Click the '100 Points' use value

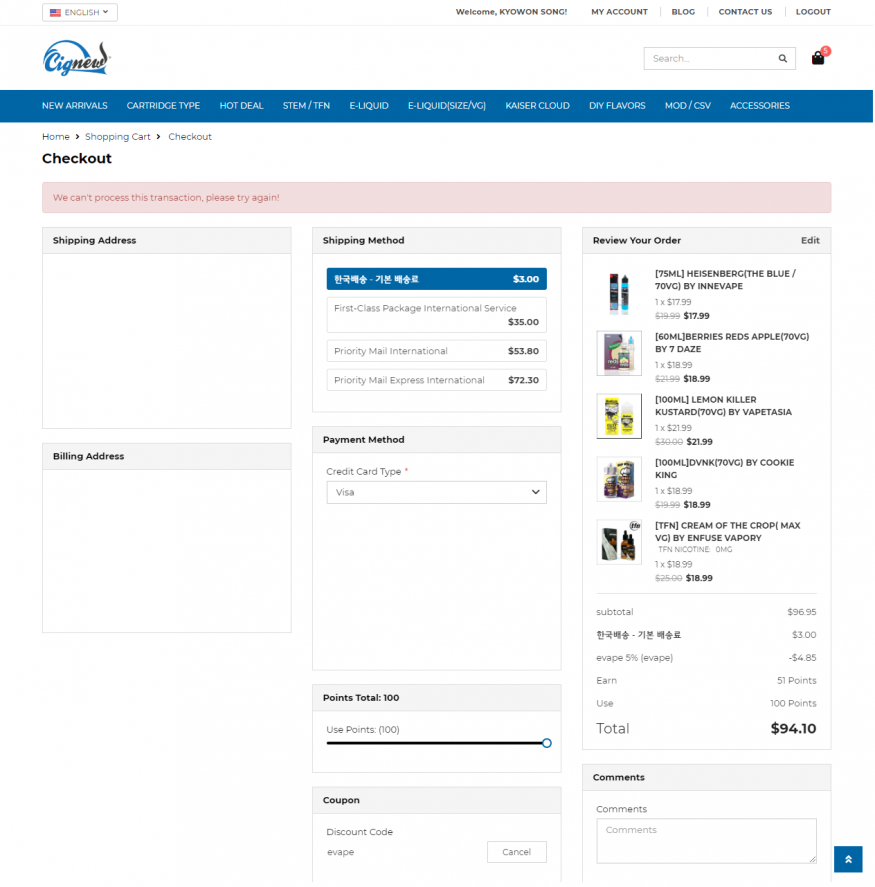coord(795,705)
